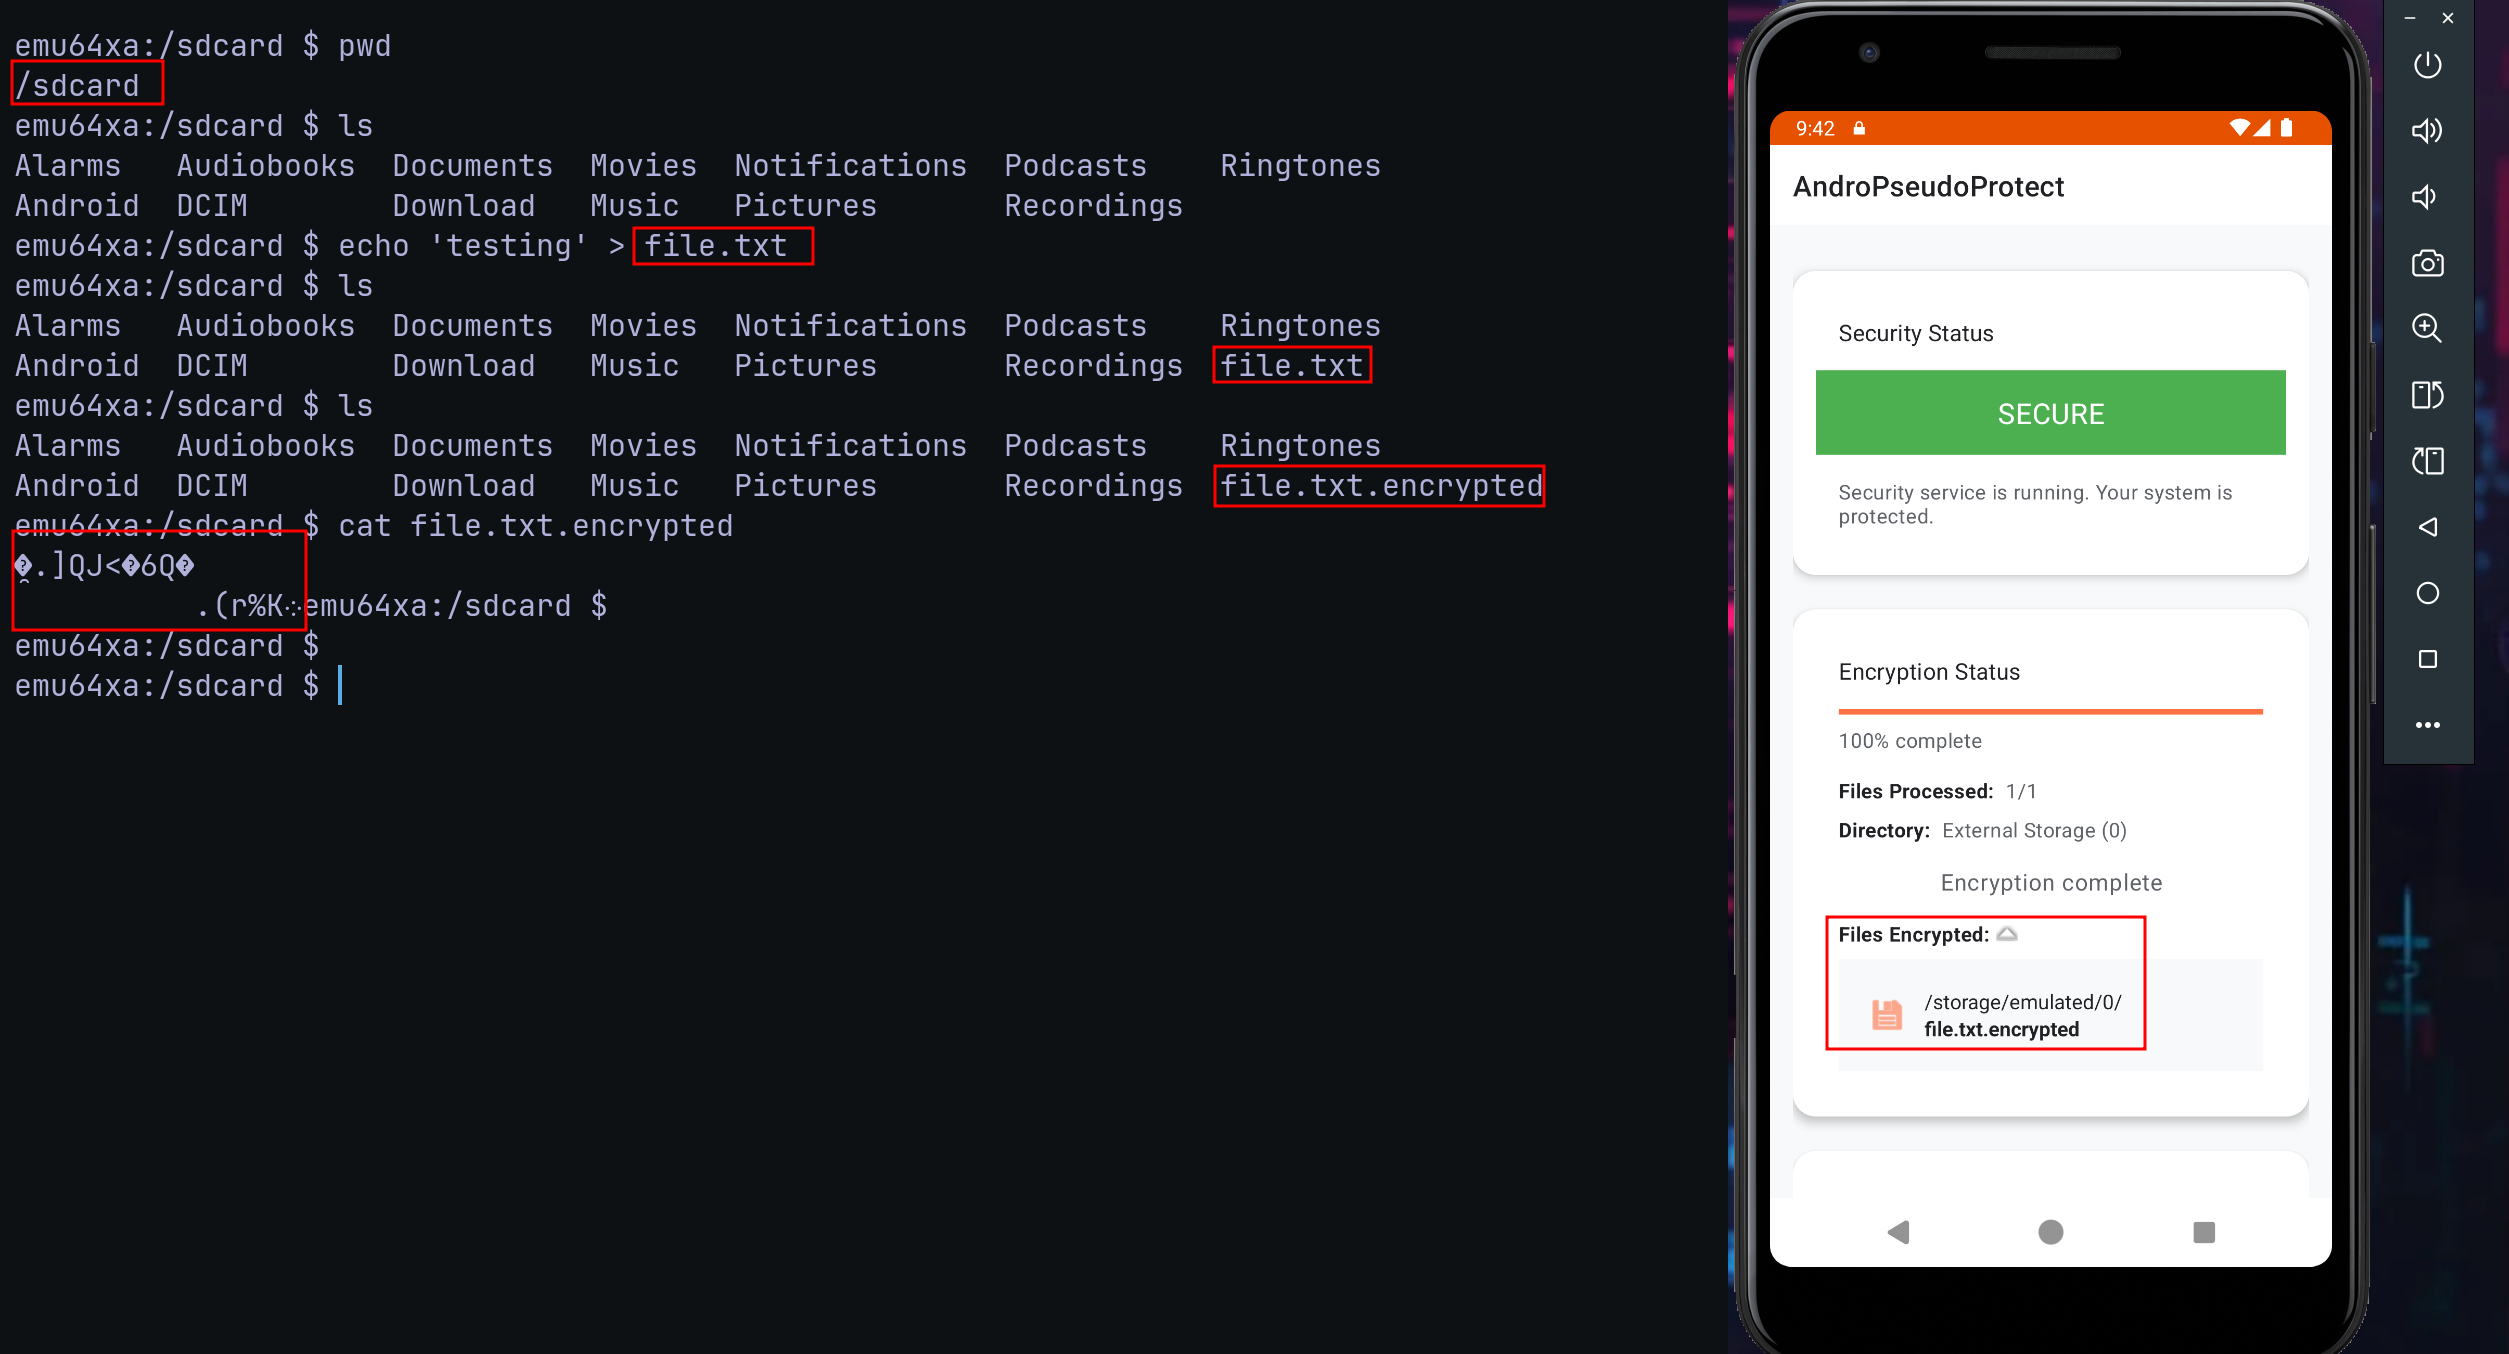Image resolution: width=2509 pixels, height=1354 pixels.
Task: Click the terminal prompt at the cursor
Action: point(340,686)
